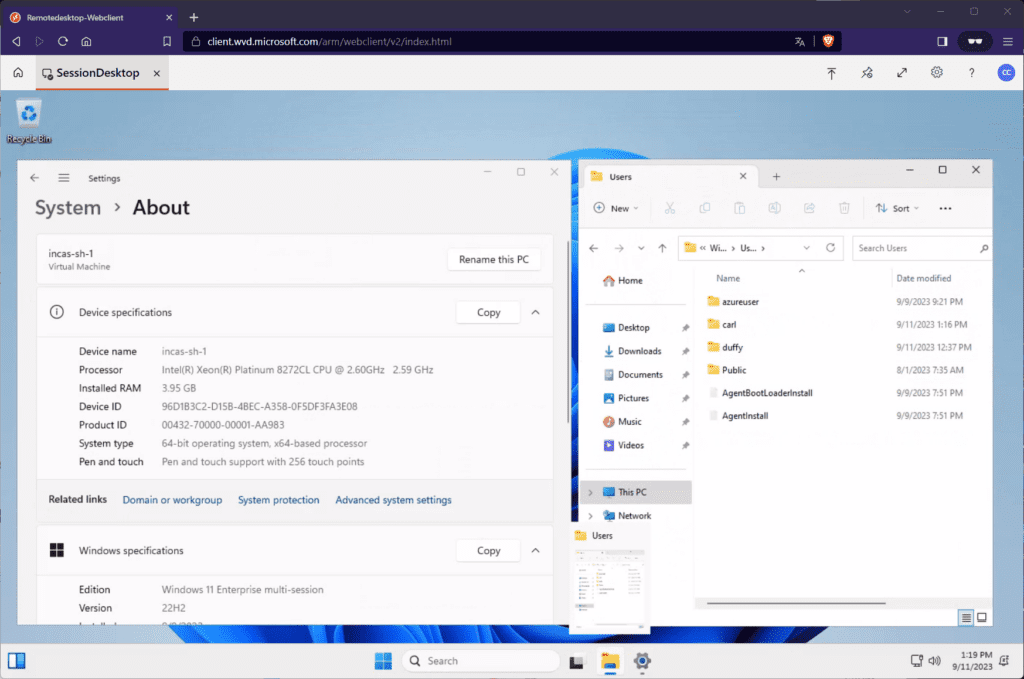Open Task View on the remote taskbar
This screenshot has width=1024, height=679.
point(576,661)
